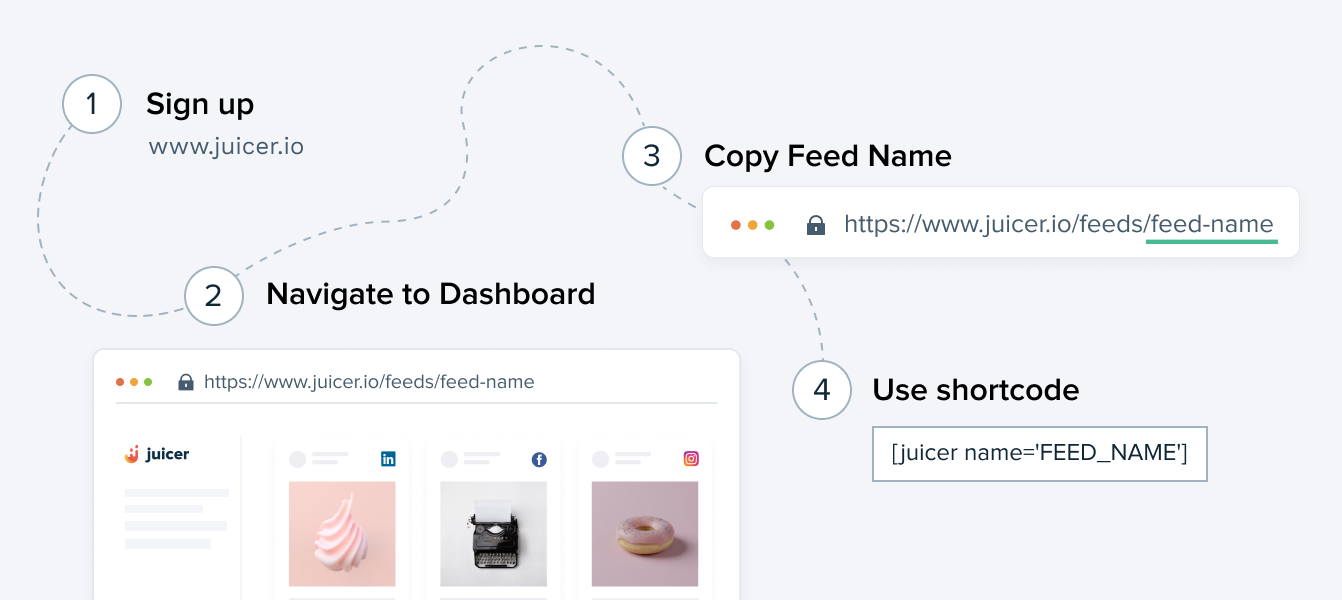Click padlock icon in dashboard address bar

pos(185,382)
